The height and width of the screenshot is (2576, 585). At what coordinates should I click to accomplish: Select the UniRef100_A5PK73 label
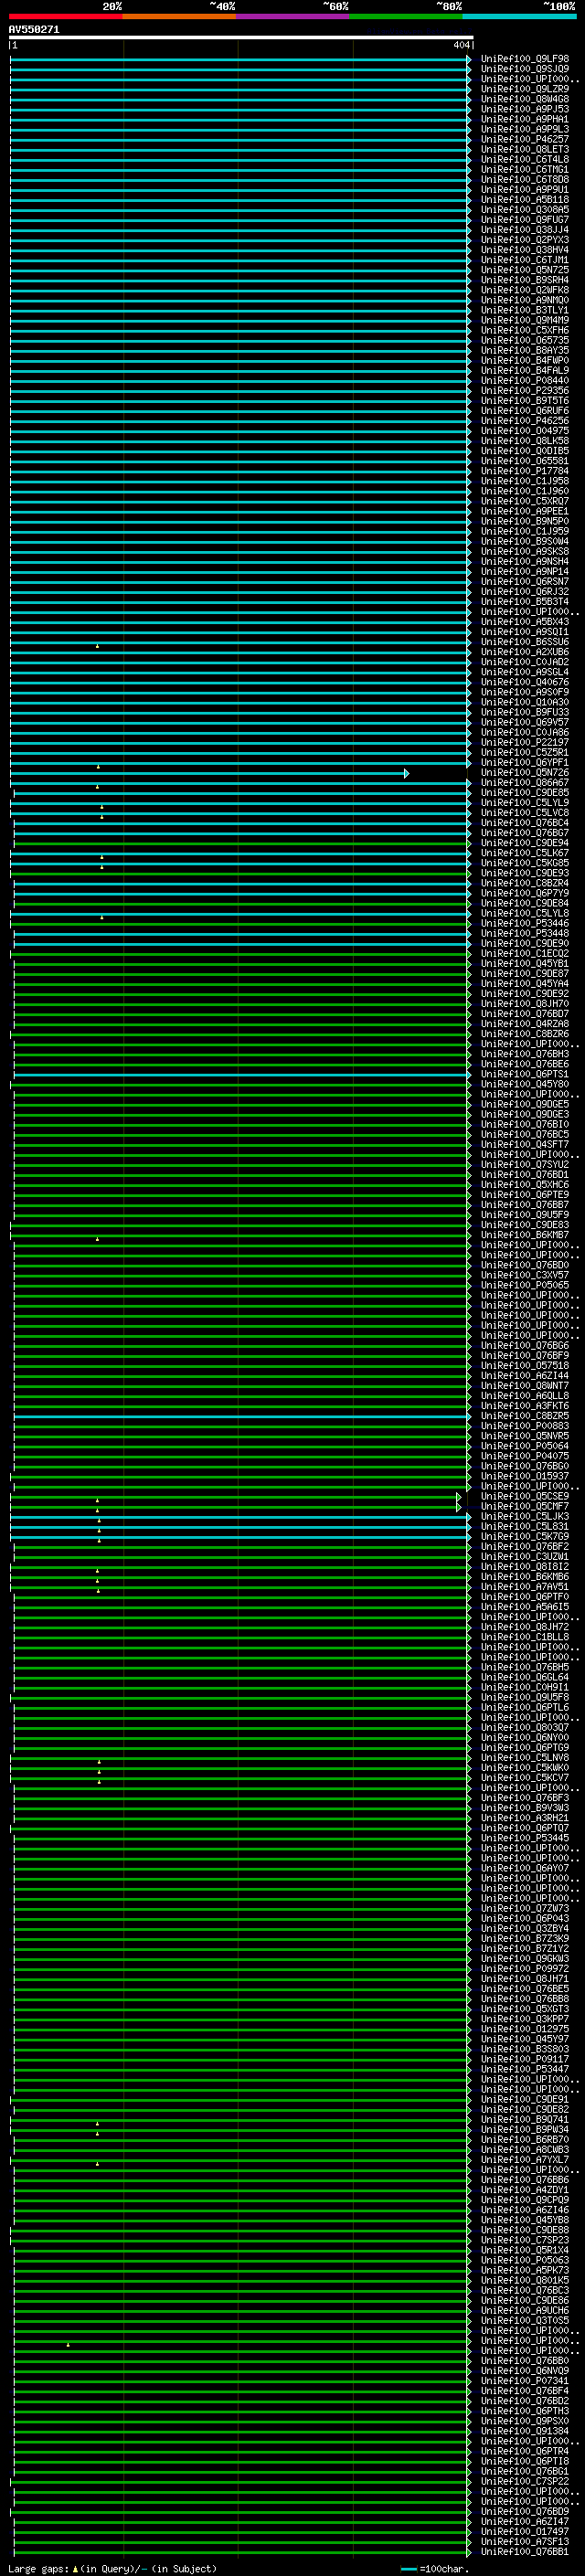(525, 2270)
